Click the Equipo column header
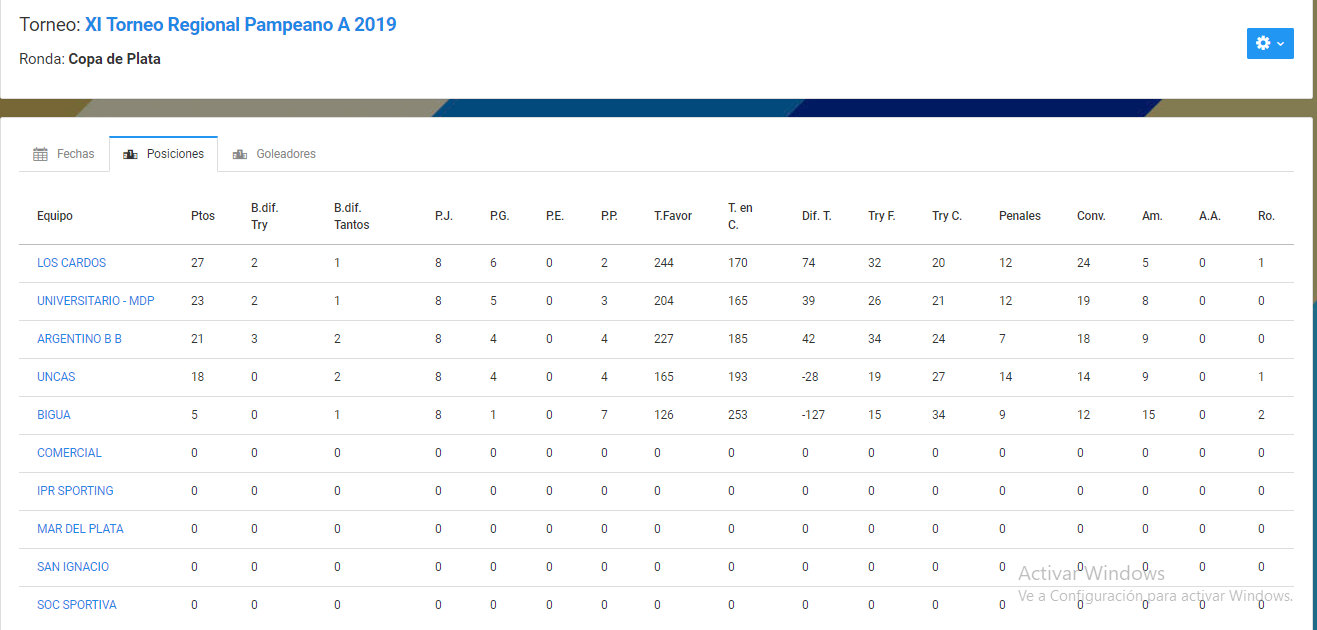 [x=55, y=216]
